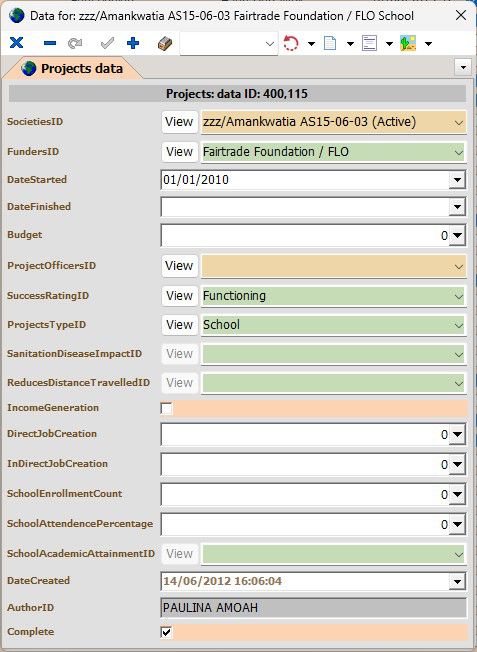Screen dimensions: 477x652
Task: Click the DateFinished input field
Action: pyautogui.click(x=305, y=207)
